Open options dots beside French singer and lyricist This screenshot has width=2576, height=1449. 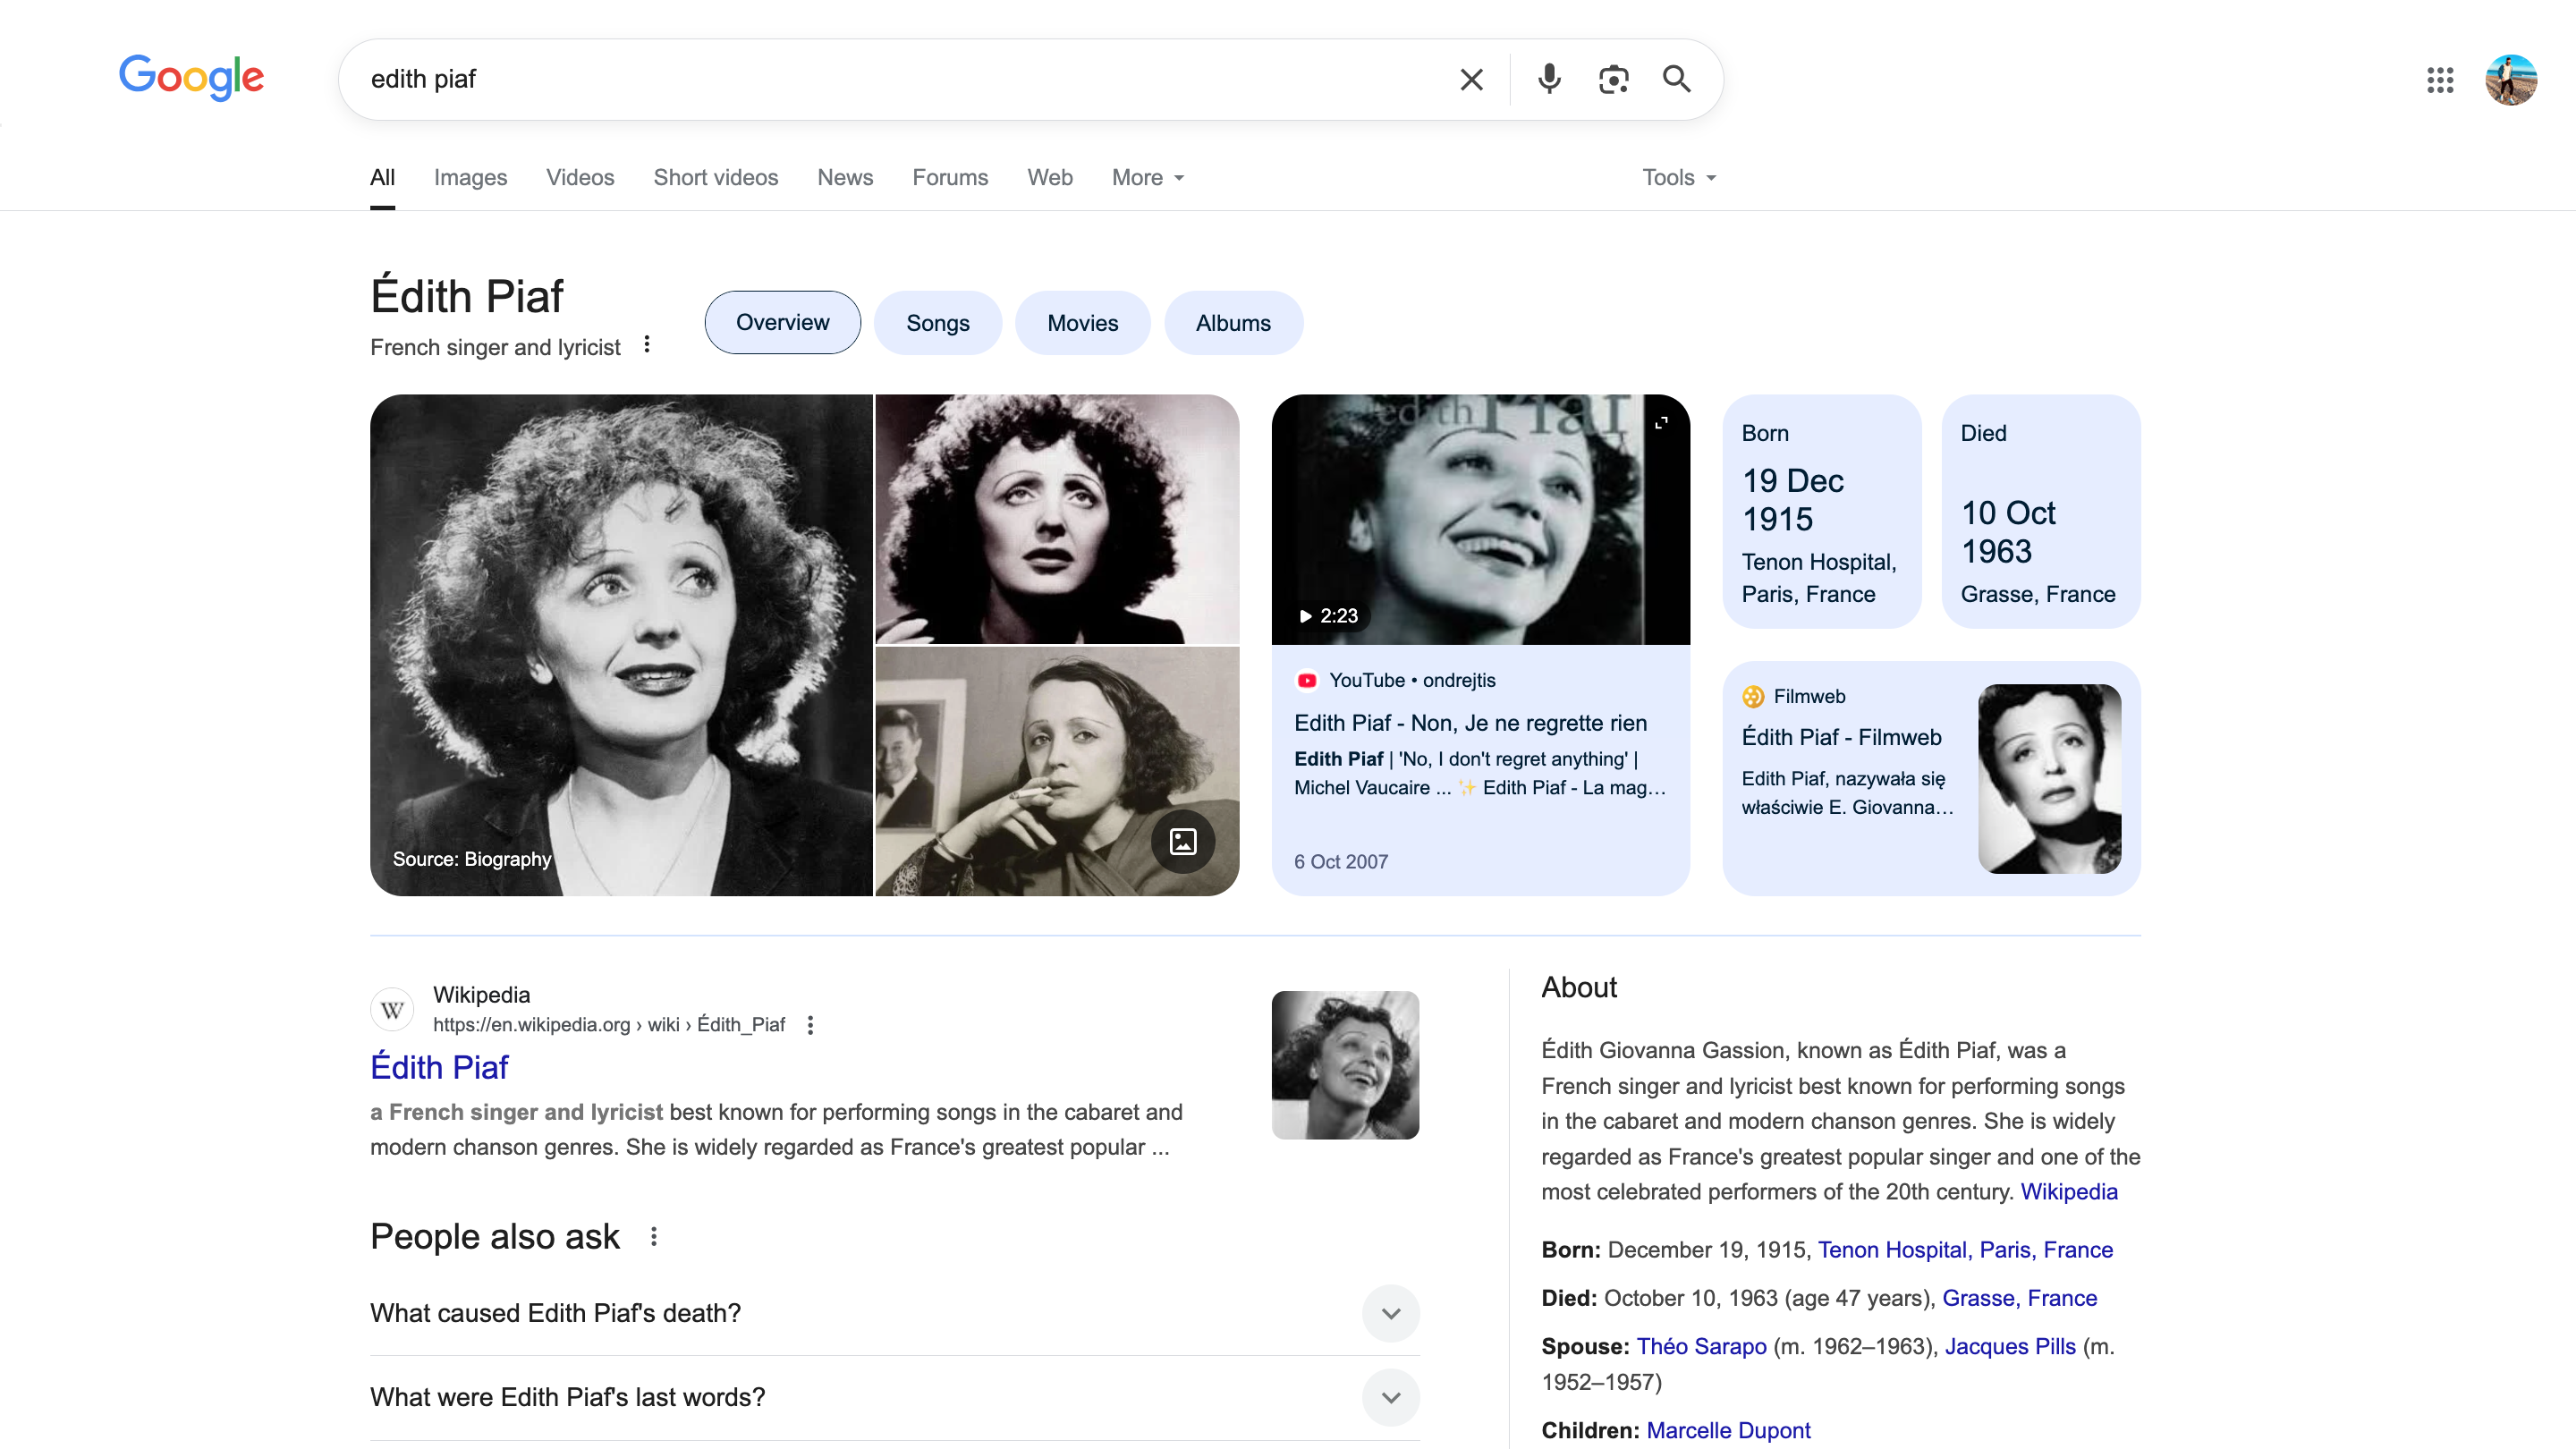[647, 345]
